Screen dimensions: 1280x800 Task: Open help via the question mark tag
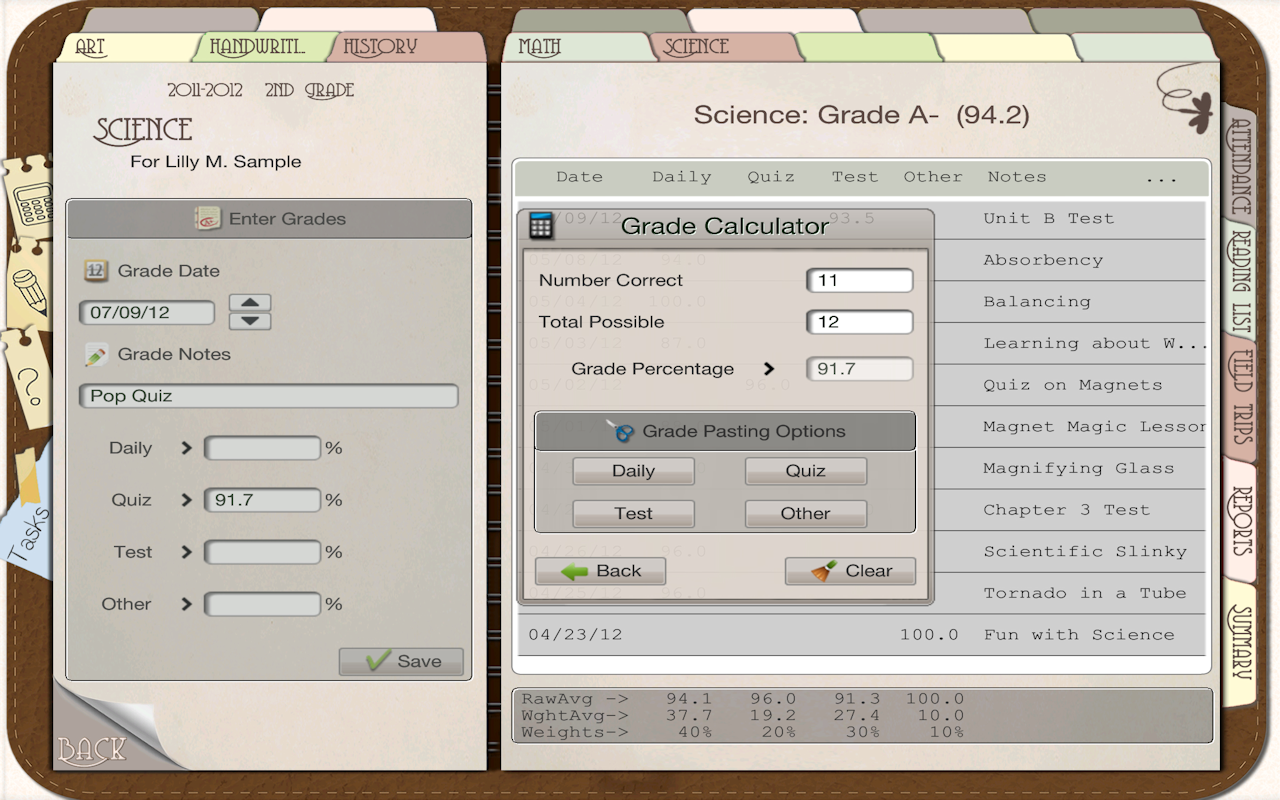pos(28,383)
